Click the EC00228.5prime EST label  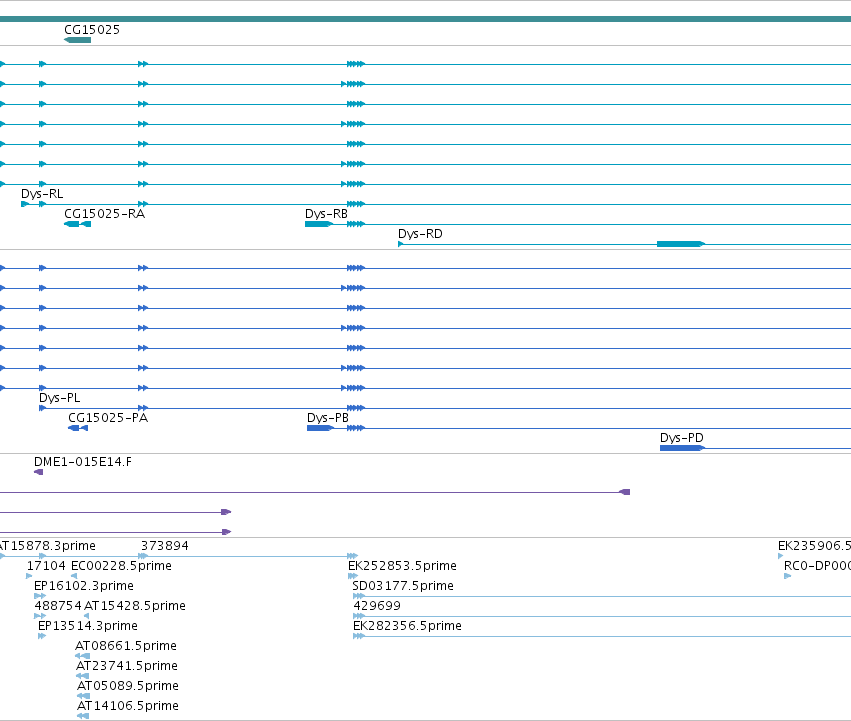pos(121,566)
